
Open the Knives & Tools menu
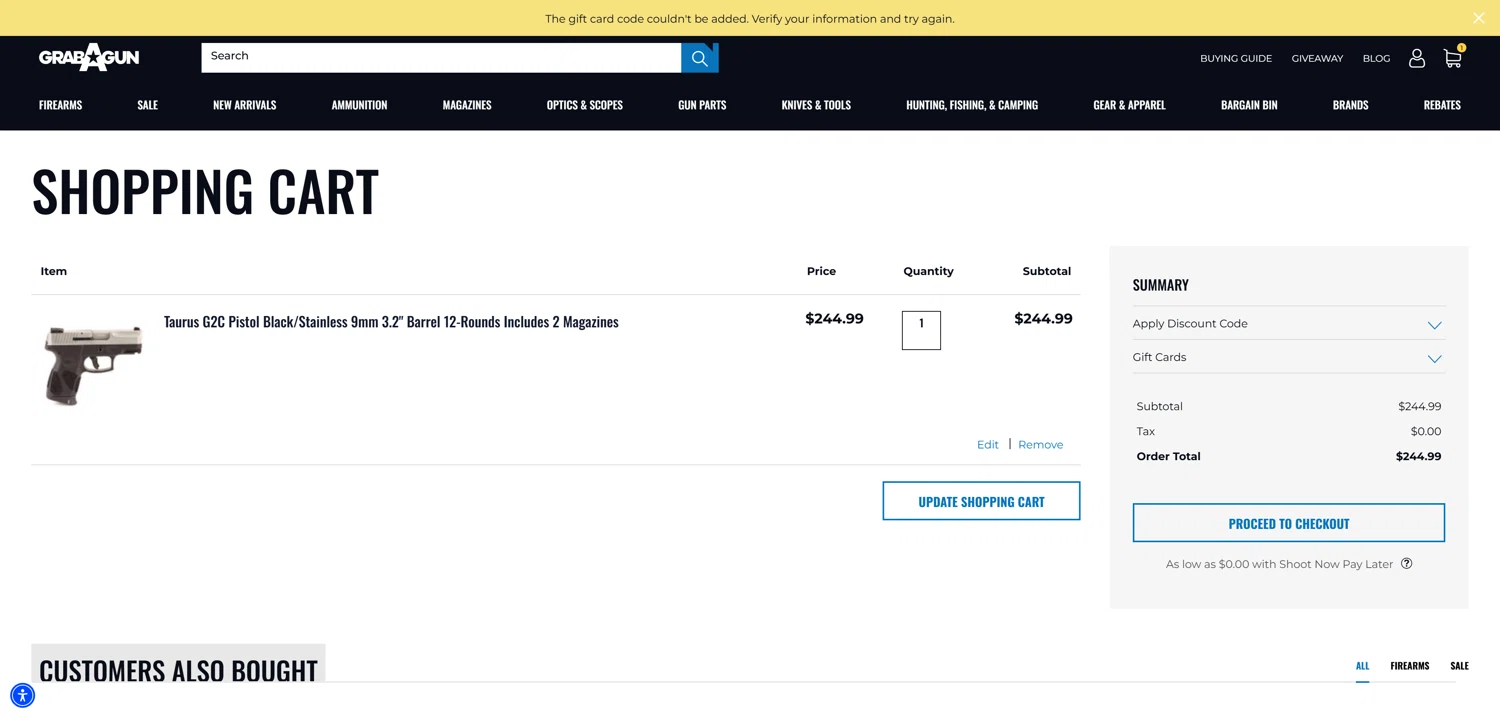click(x=816, y=104)
